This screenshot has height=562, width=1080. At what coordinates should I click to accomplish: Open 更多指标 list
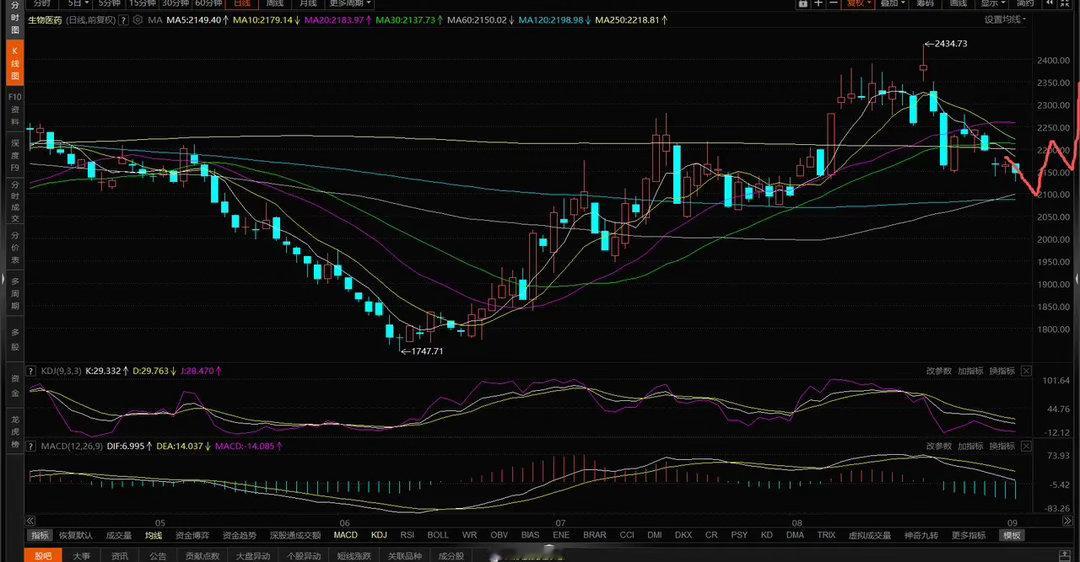pos(968,535)
